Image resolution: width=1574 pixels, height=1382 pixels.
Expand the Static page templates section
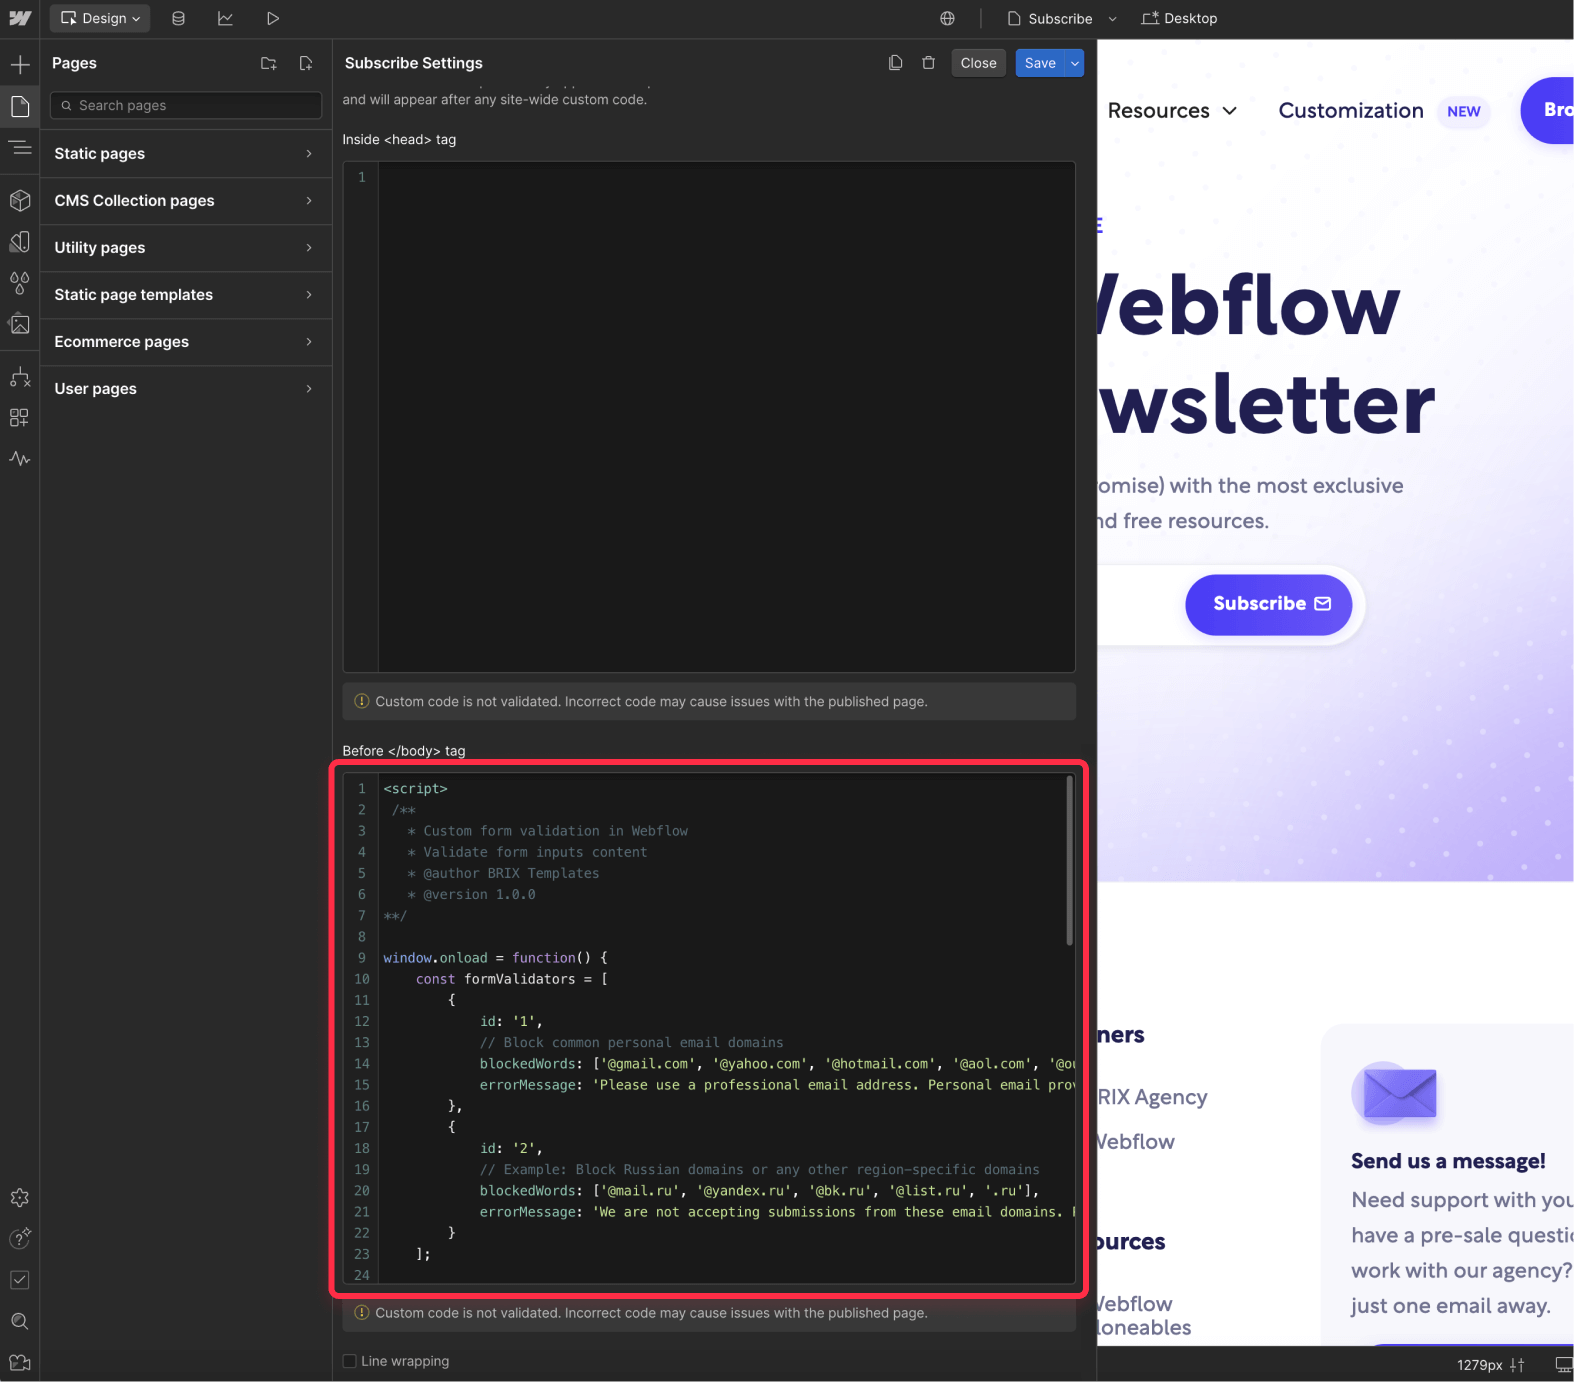pyautogui.click(x=186, y=295)
